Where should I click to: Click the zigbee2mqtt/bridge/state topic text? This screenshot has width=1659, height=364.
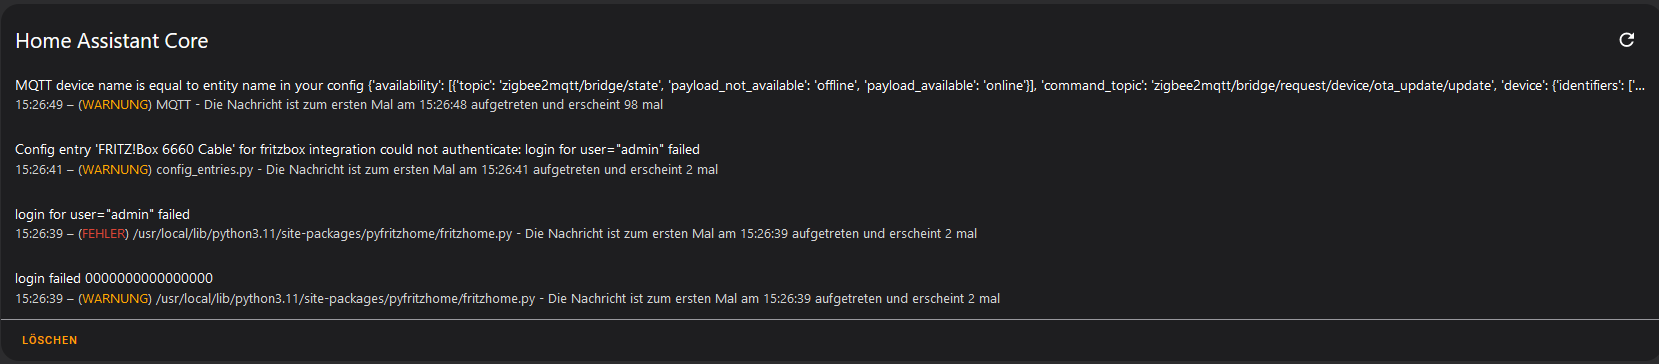[579, 85]
